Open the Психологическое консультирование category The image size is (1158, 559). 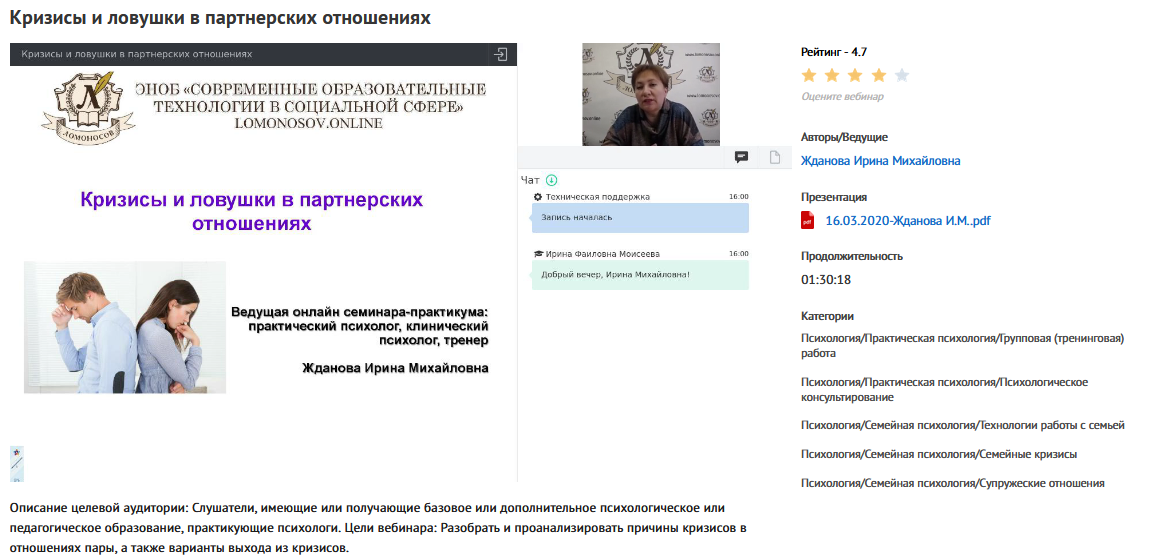coord(944,389)
